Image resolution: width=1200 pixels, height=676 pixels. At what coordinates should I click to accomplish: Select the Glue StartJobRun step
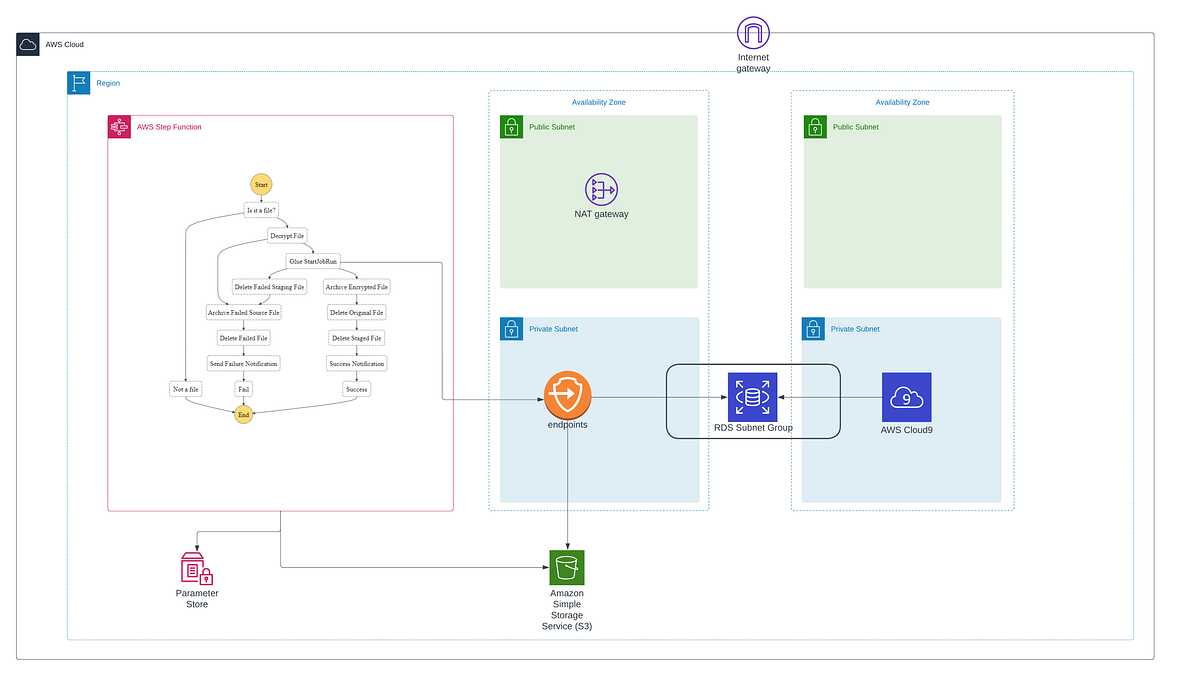[x=313, y=260]
